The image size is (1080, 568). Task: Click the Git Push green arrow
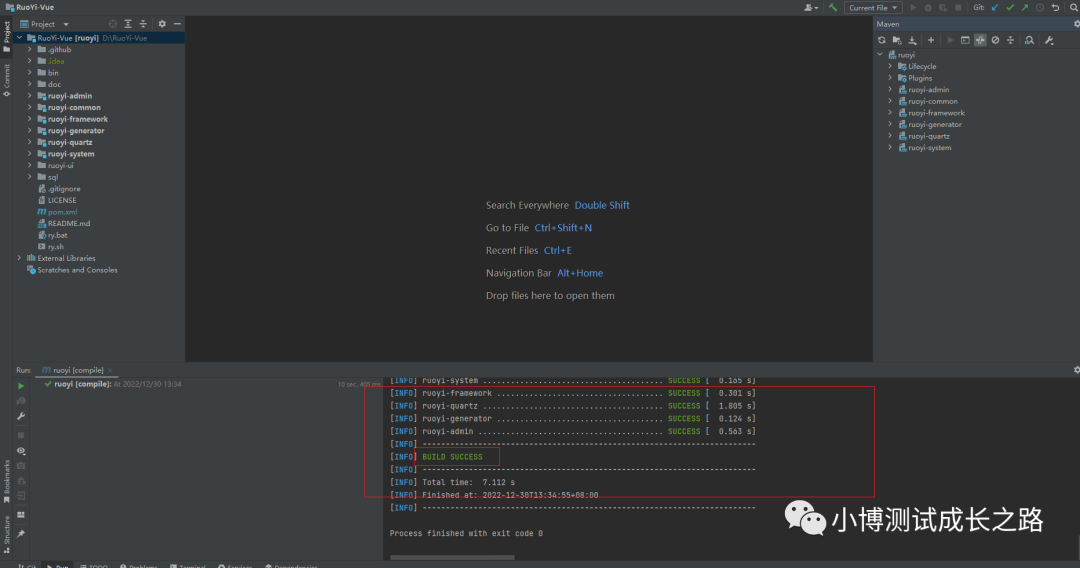pyautogui.click(x=1025, y=8)
